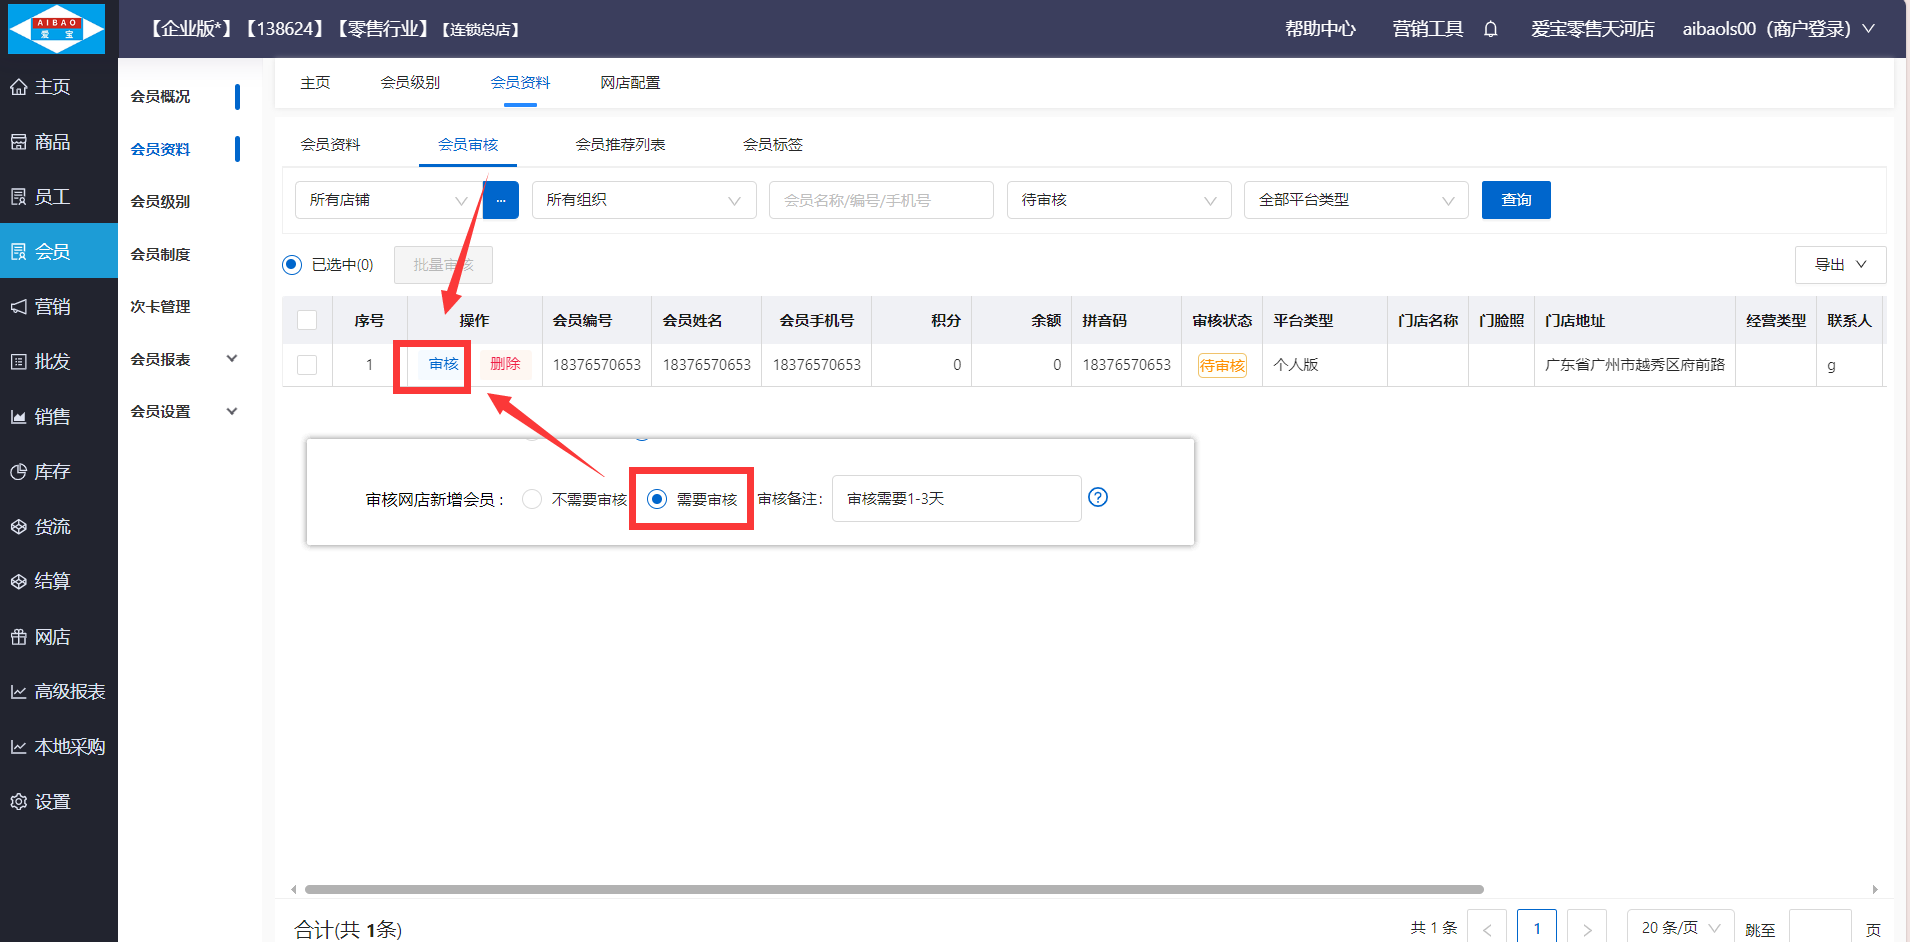Click the notification bell icon
The image size is (1910, 942).
[1490, 29]
